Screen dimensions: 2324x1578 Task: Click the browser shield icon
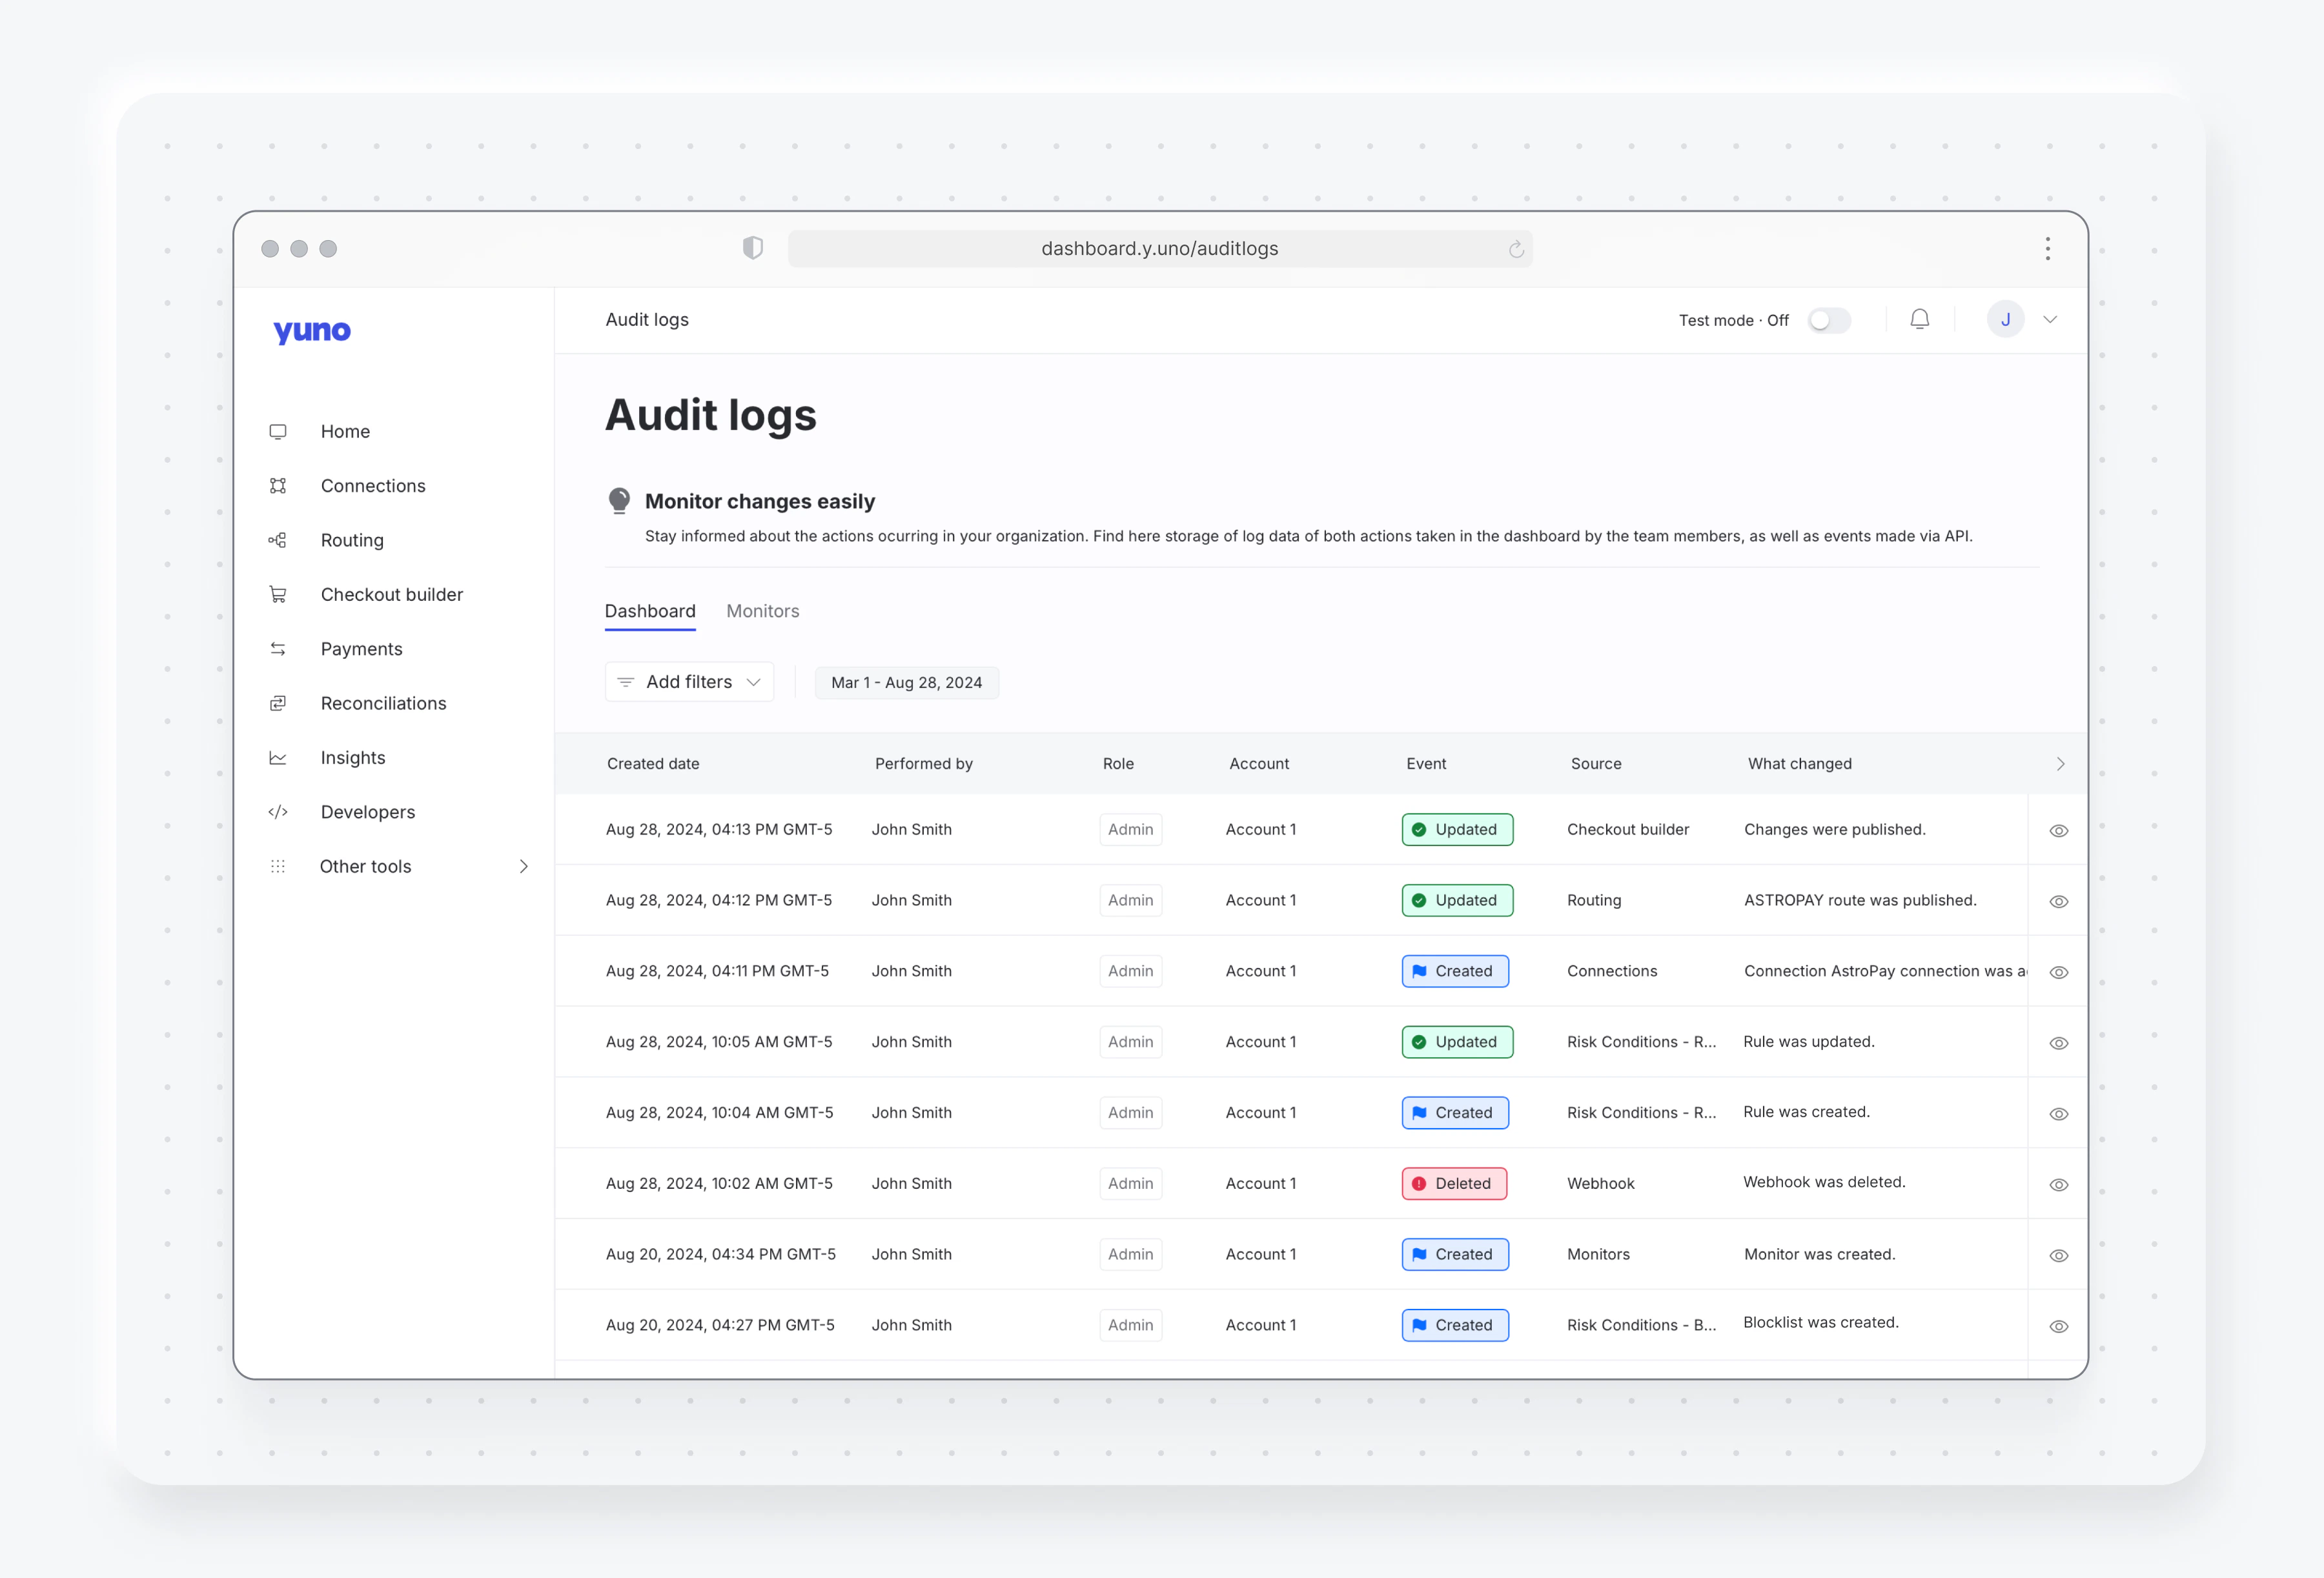tap(753, 248)
